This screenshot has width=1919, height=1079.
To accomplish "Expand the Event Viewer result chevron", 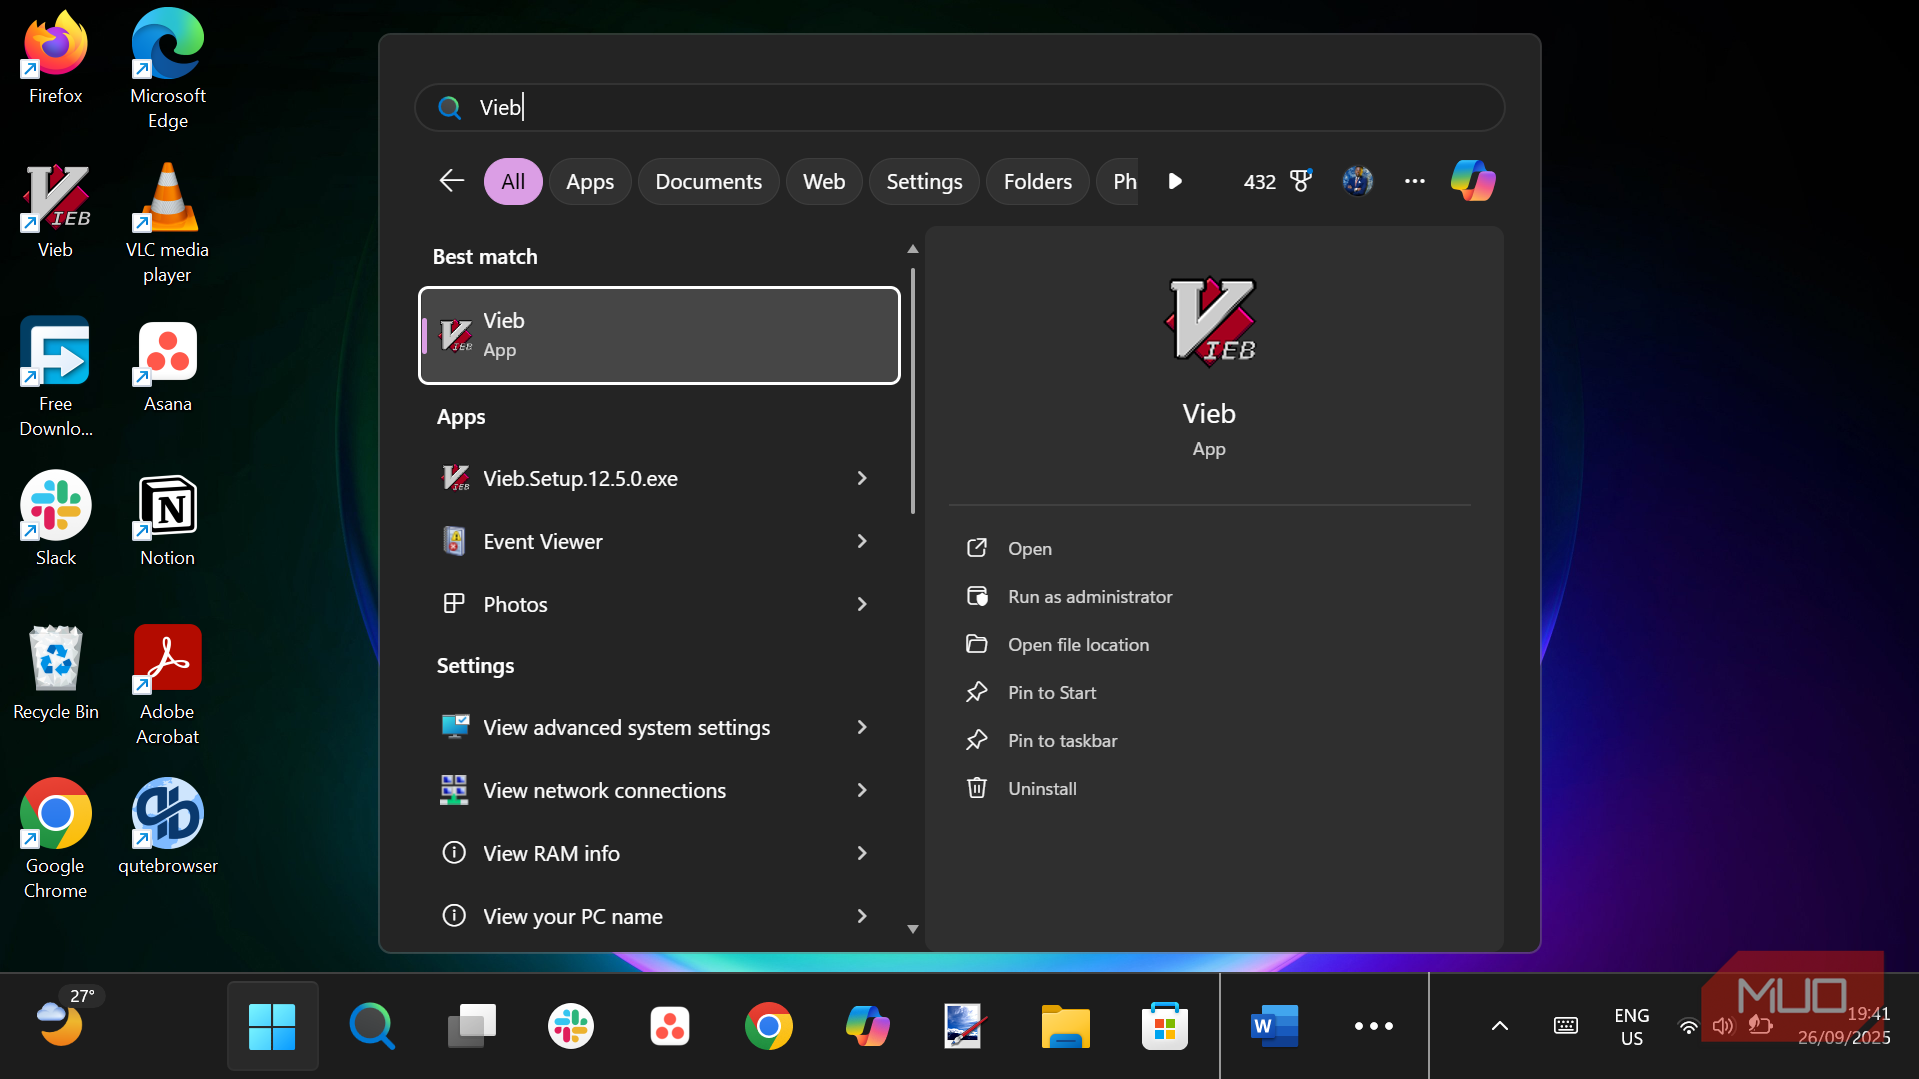I will point(861,541).
